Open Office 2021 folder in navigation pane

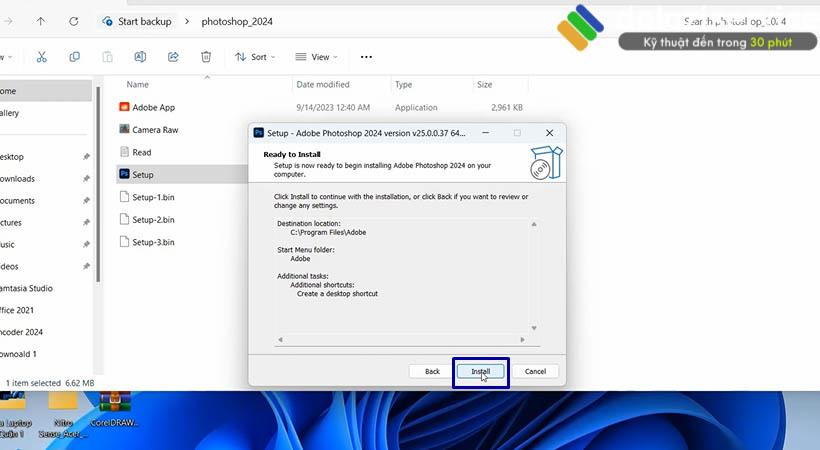17,310
